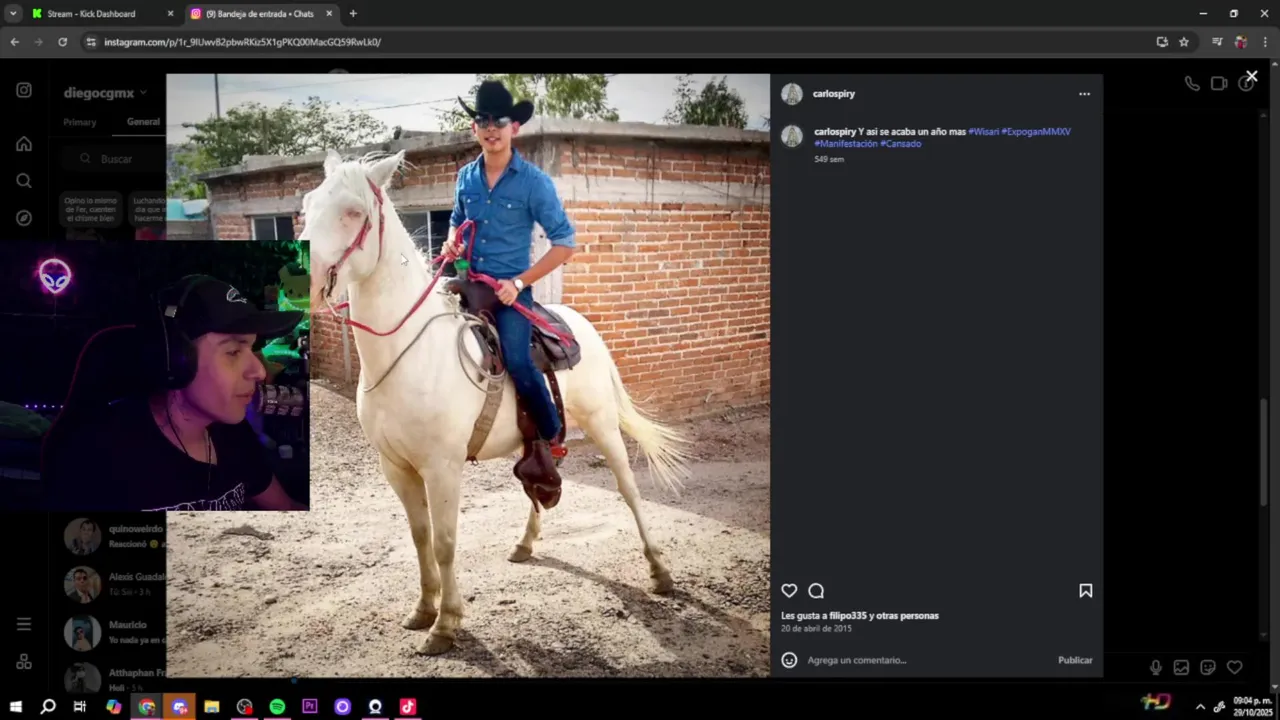Viewport: 1280px width, 720px height.
Task: Open the sidebar hamburger 'More' menu
Action: [x=24, y=624]
